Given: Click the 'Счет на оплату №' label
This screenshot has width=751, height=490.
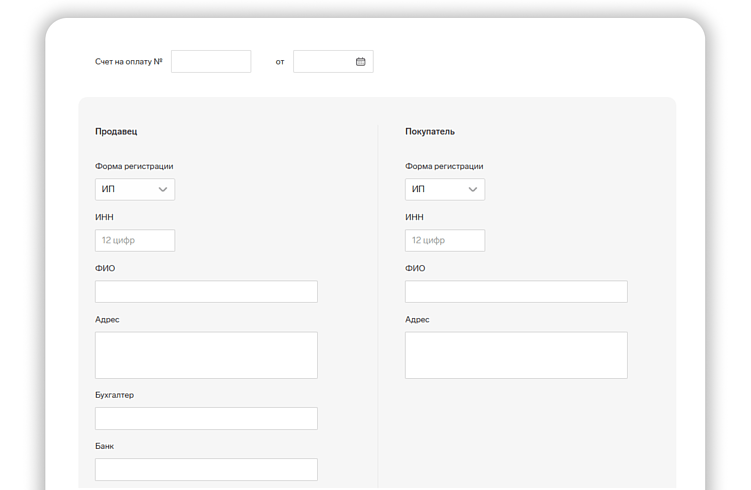Looking at the screenshot, I should coord(129,62).
